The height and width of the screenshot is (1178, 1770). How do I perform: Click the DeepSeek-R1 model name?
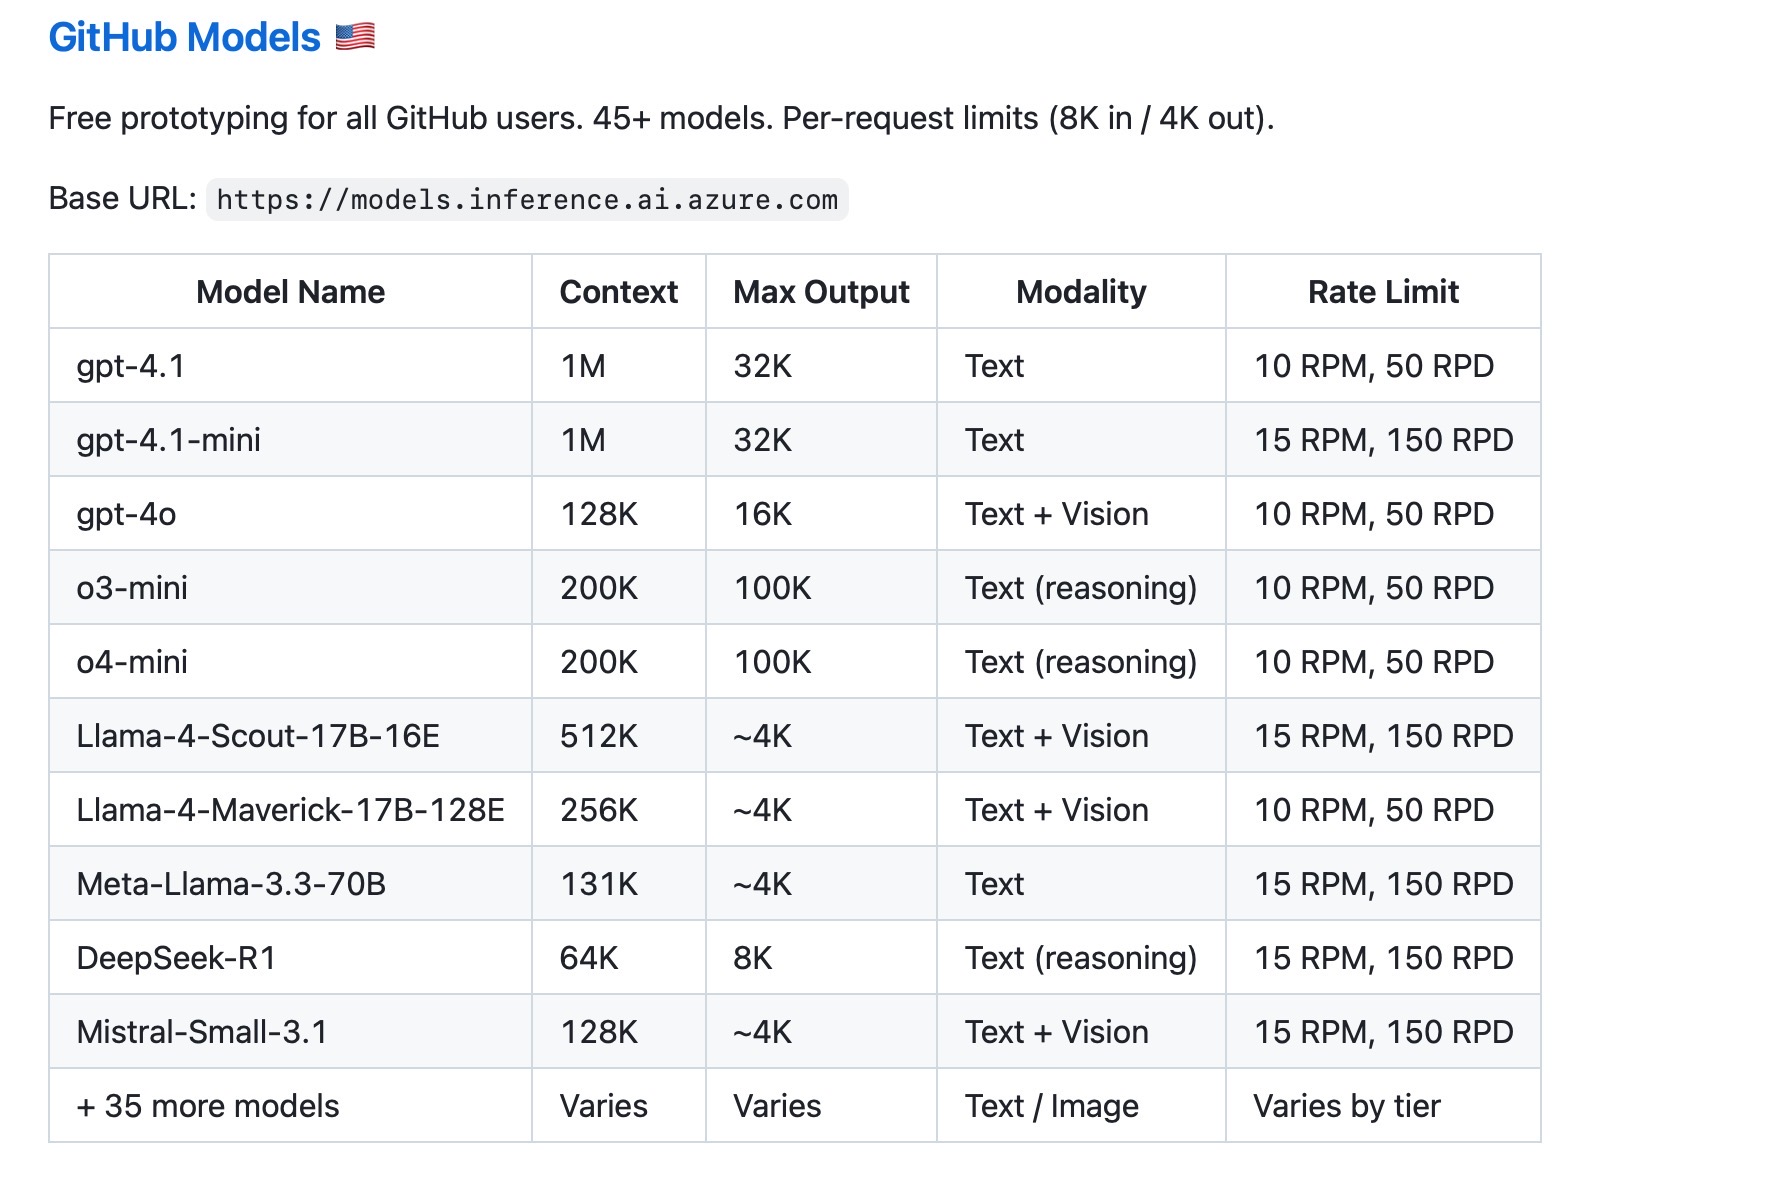pyautogui.click(x=176, y=958)
